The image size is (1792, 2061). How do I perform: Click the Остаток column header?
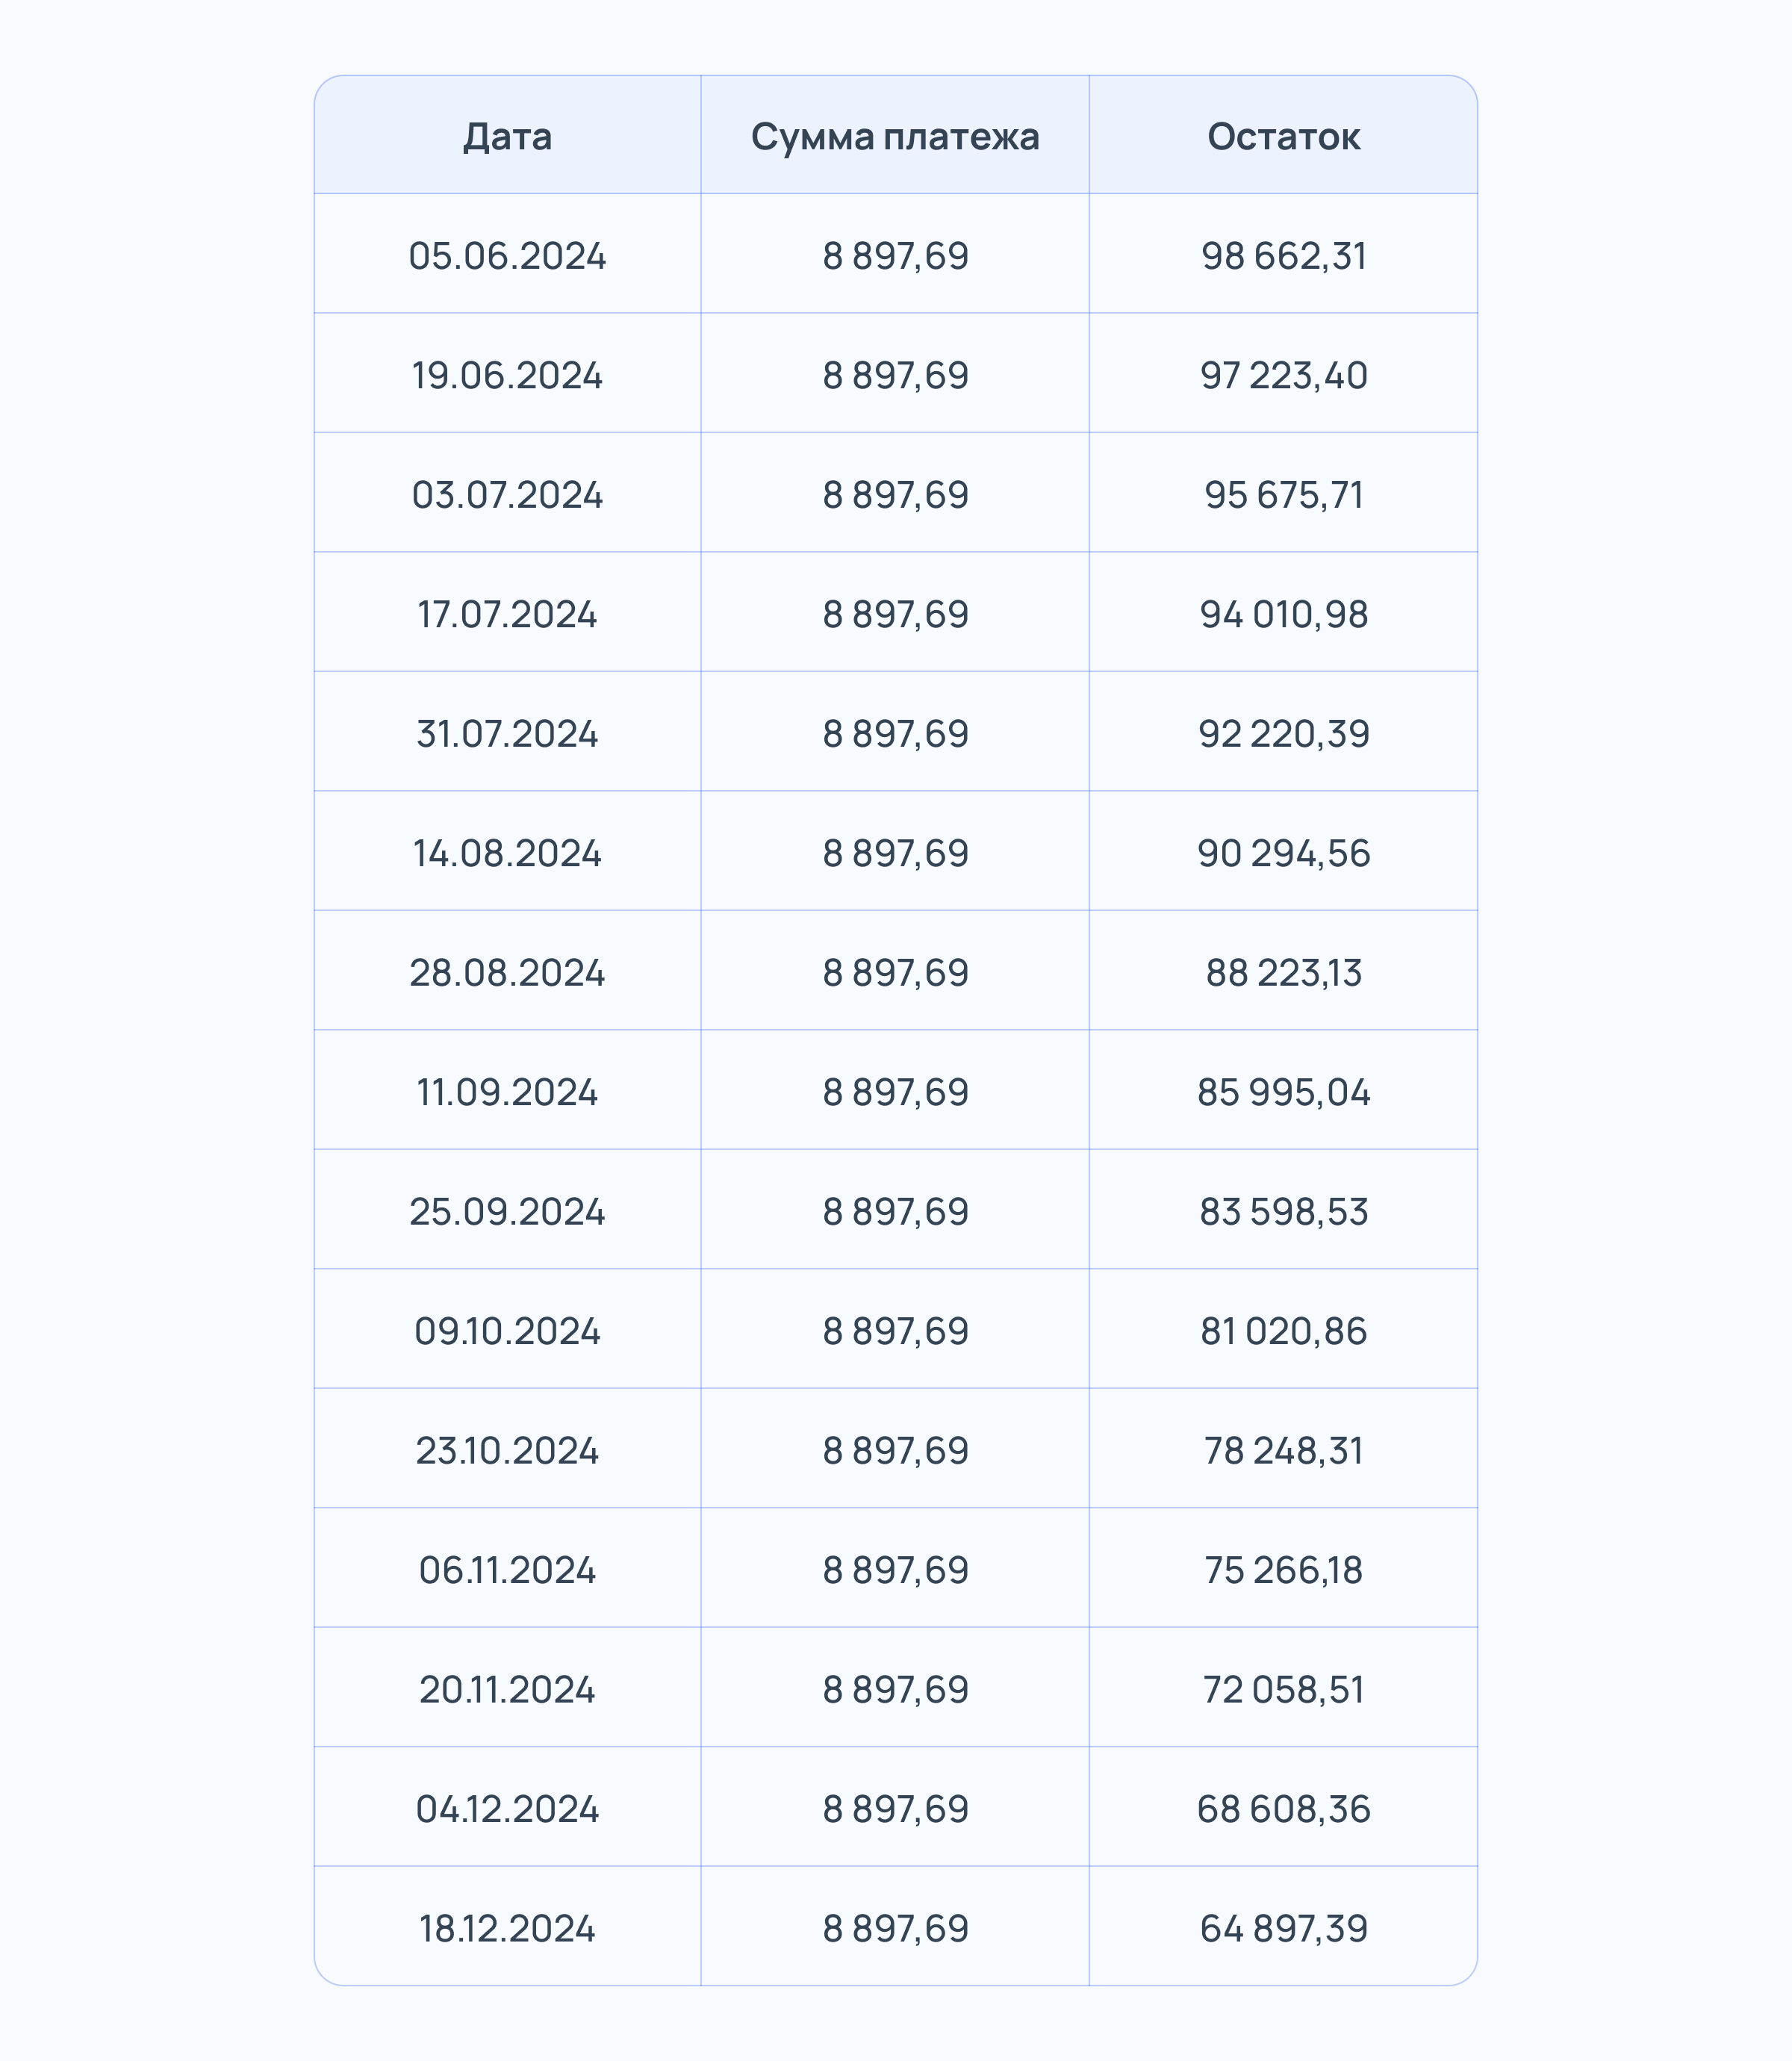[1283, 136]
